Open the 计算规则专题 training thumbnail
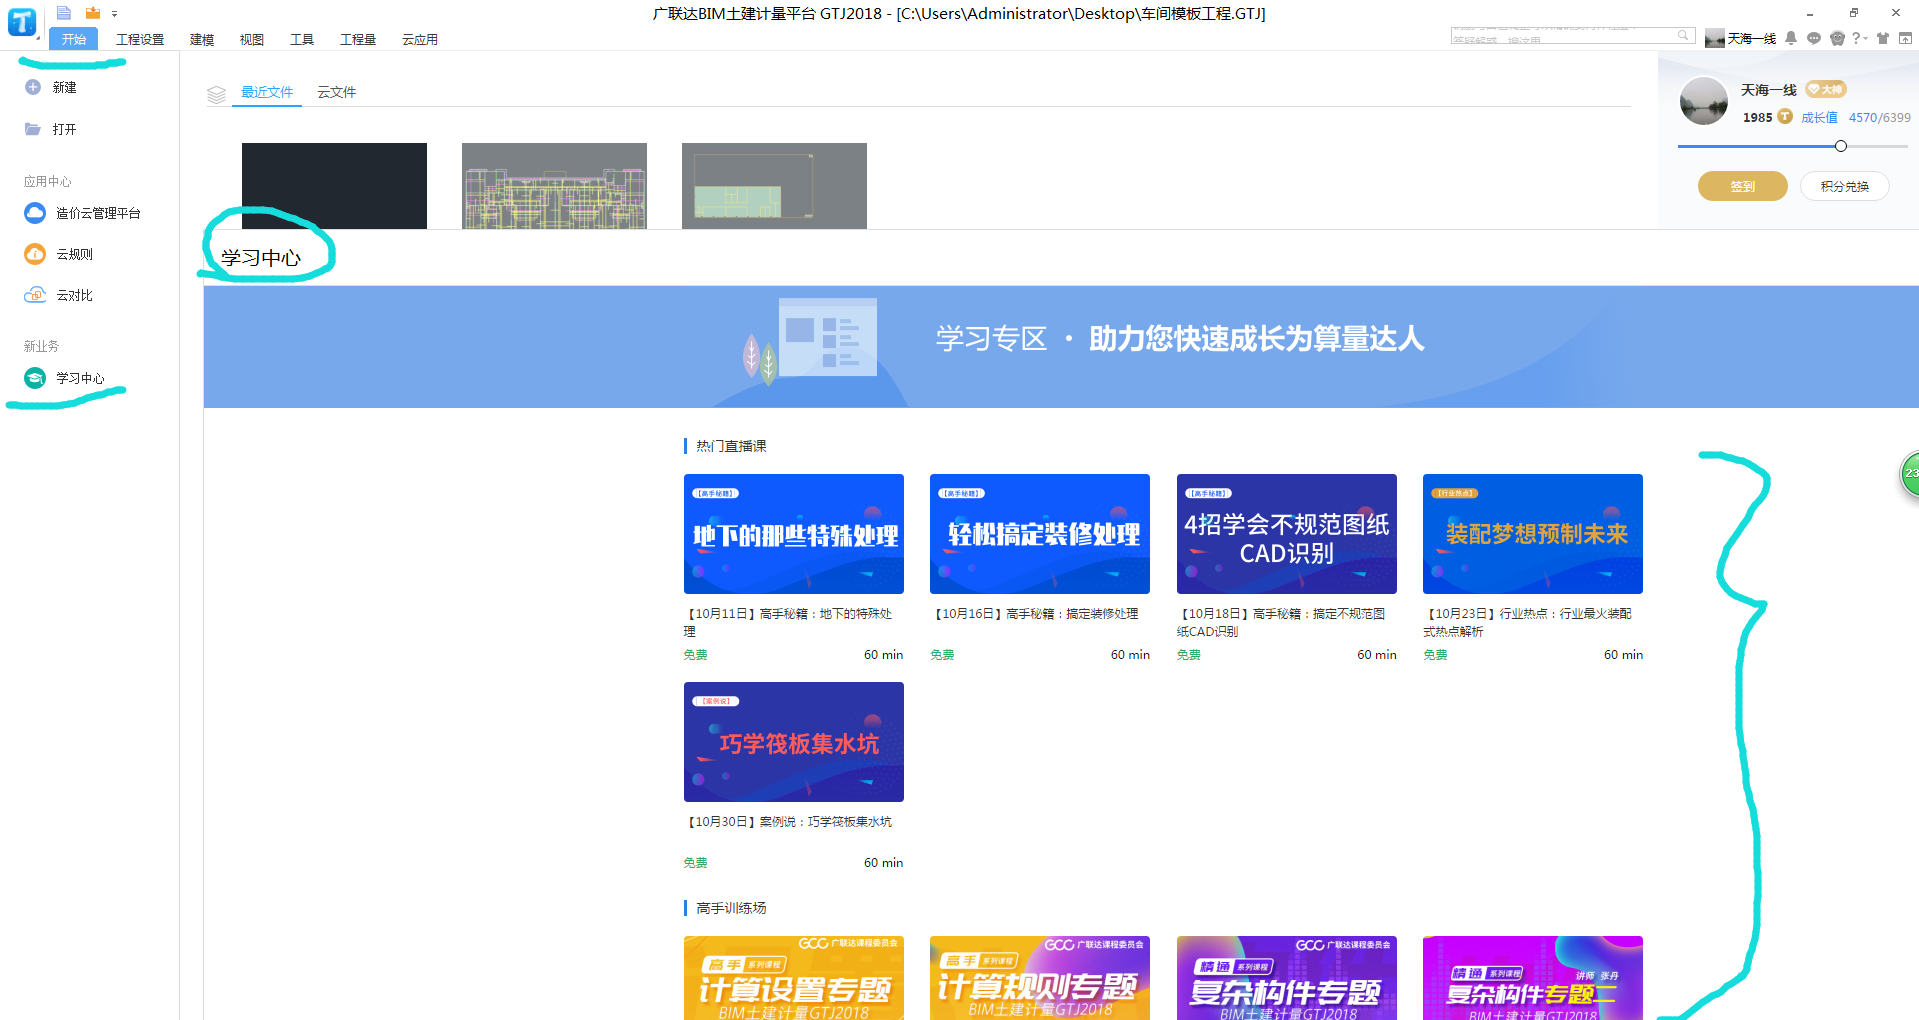The width and height of the screenshot is (1919, 1020). point(1040,978)
